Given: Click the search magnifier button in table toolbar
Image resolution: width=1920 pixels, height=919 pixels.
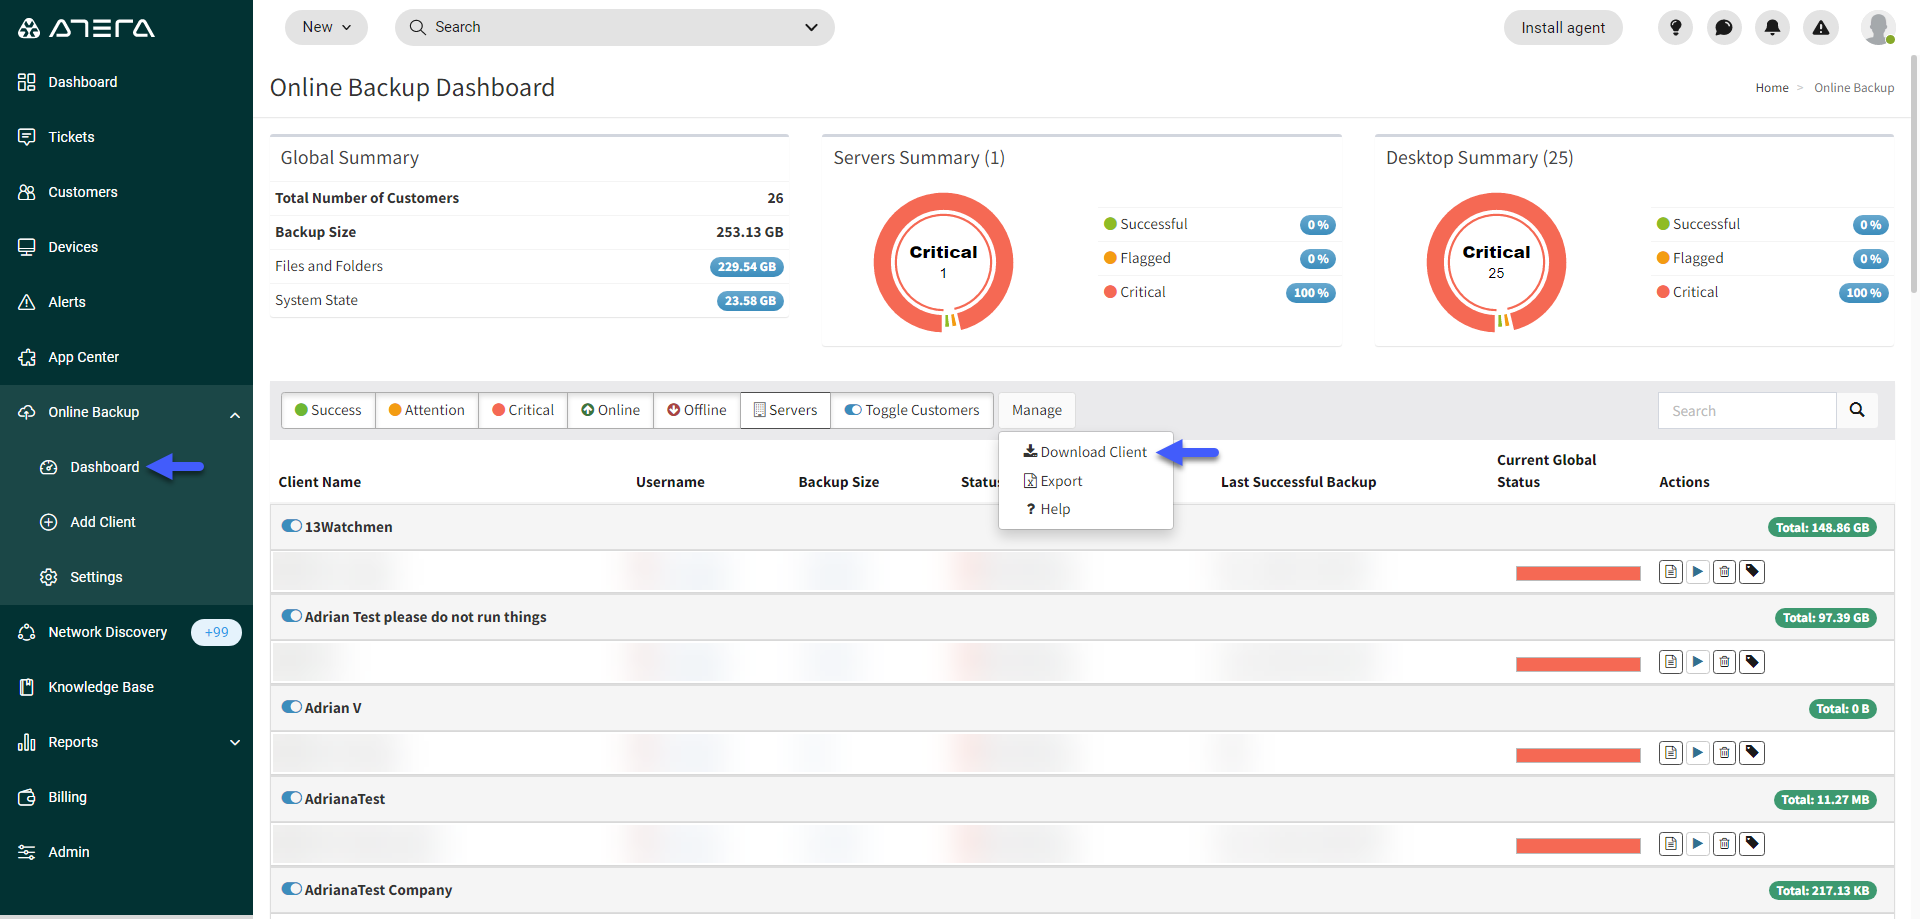Looking at the screenshot, I should coord(1857,410).
